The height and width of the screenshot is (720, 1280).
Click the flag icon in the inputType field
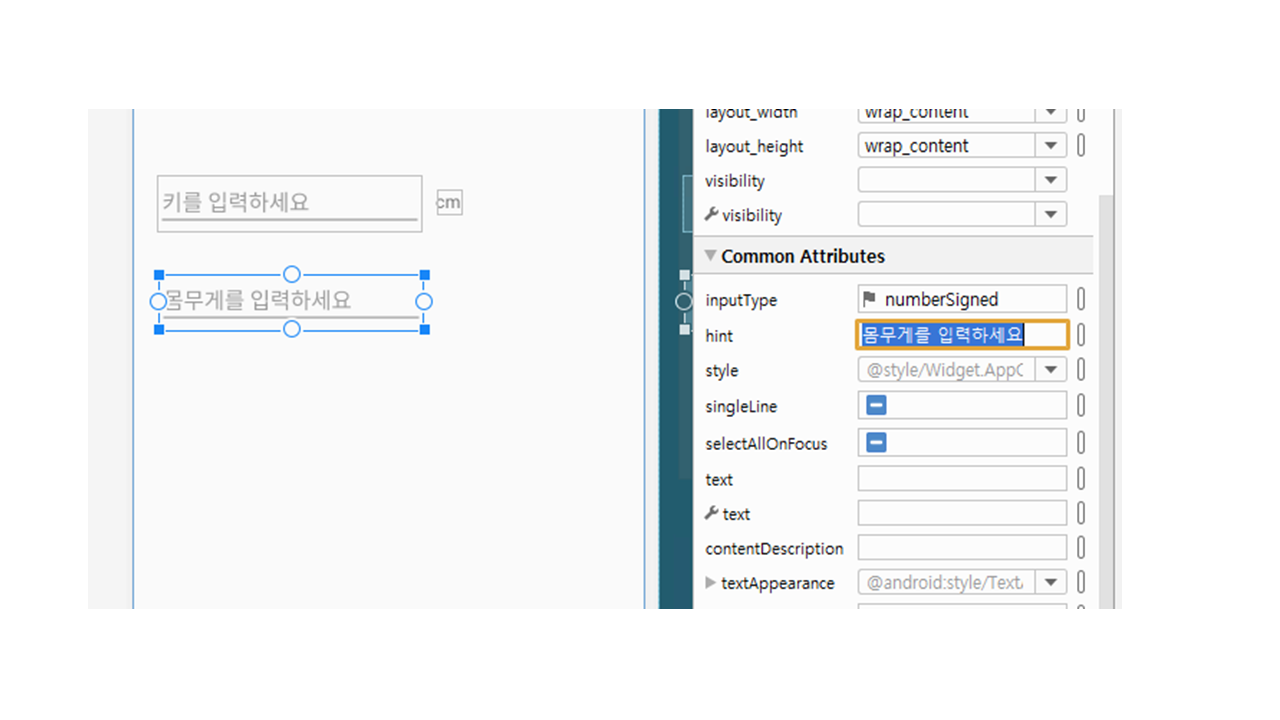tap(869, 299)
